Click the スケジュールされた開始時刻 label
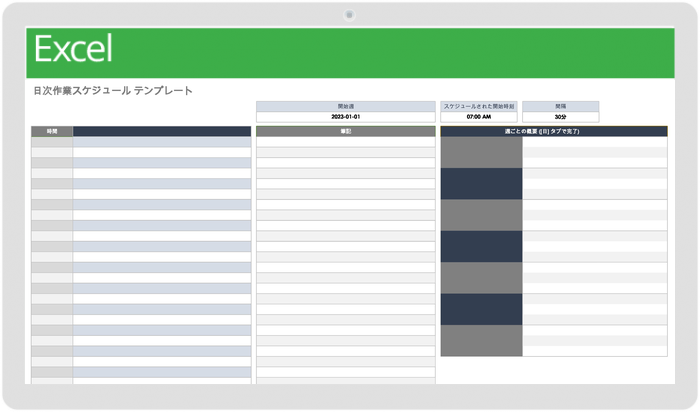This screenshot has height=412, width=700. pyautogui.click(x=479, y=106)
